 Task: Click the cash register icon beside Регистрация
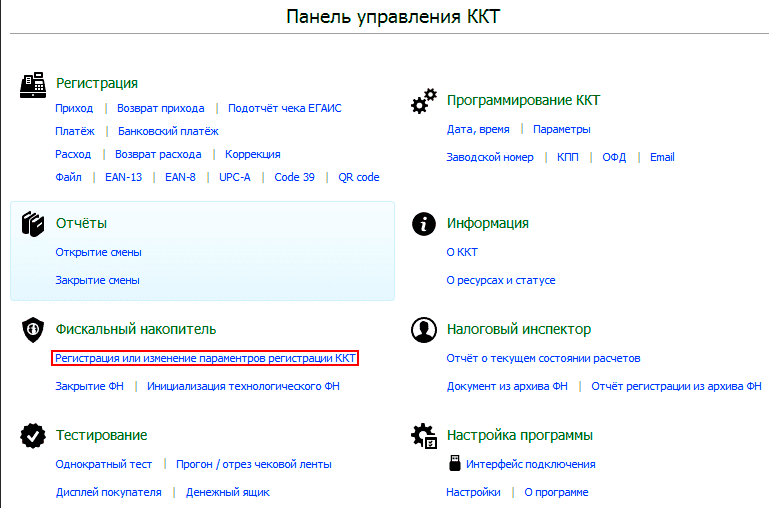tap(33, 85)
